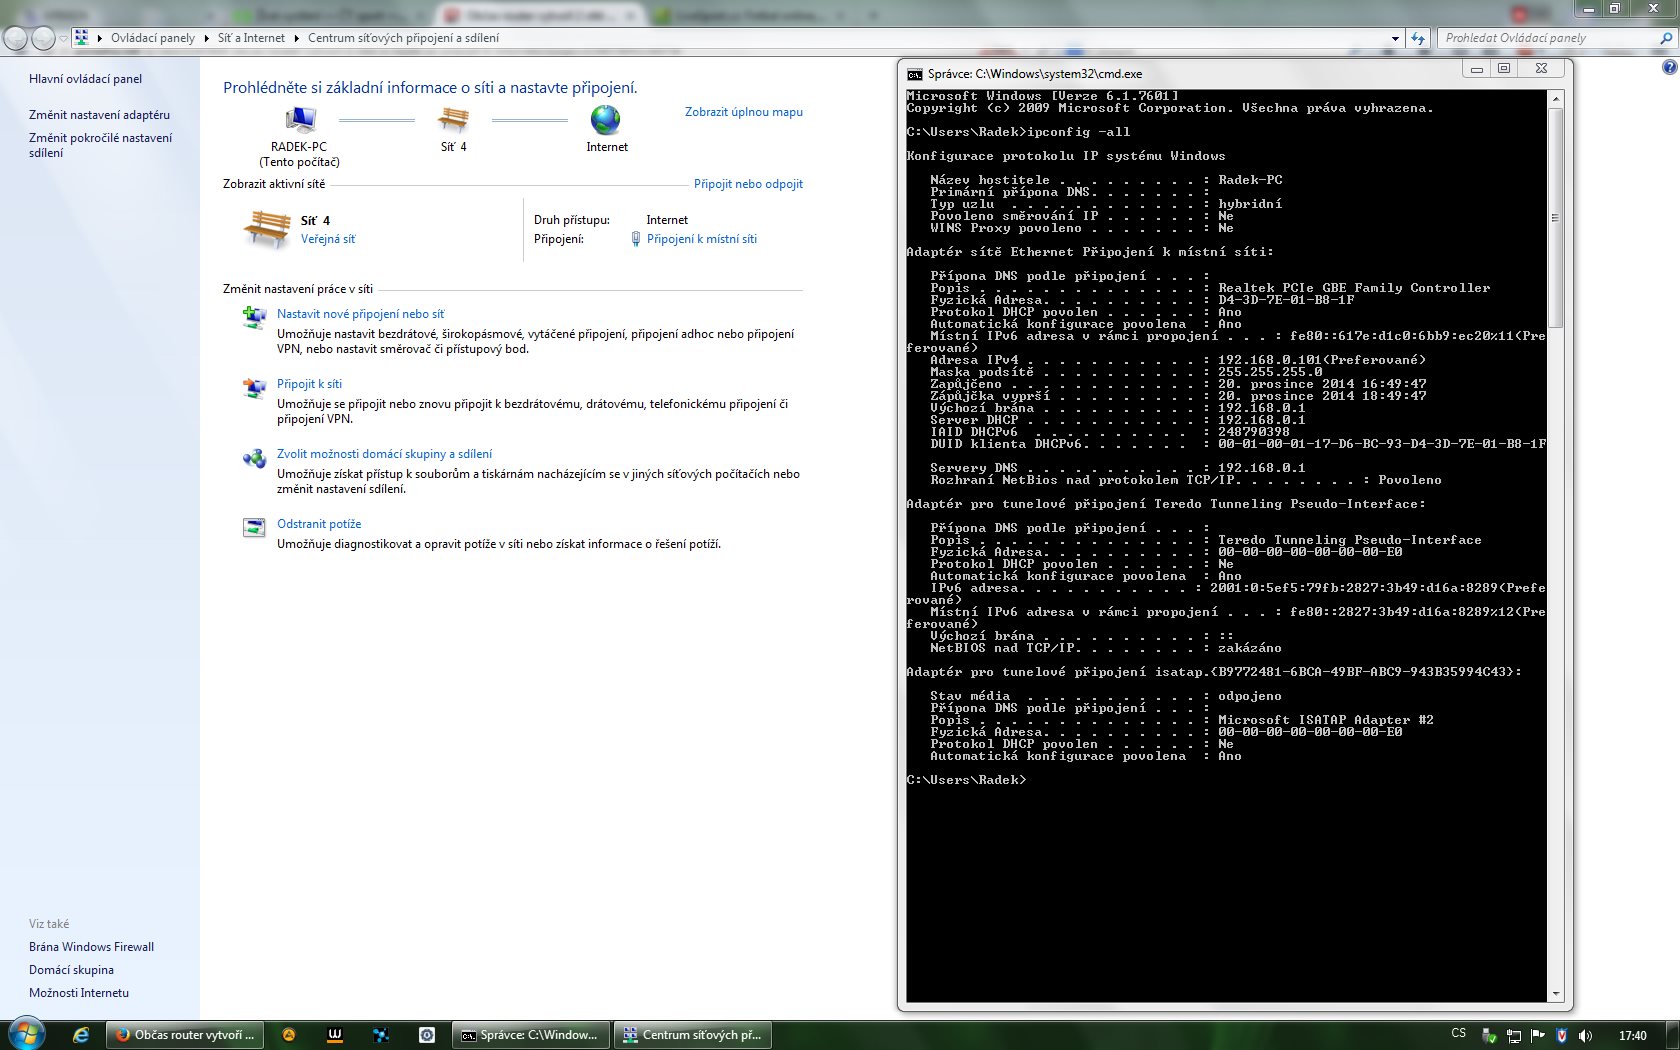Viewport: 1680px width, 1050px height.
Task: Click the blue network-style taskbar icon
Action: pyautogui.click(x=381, y=1035)
